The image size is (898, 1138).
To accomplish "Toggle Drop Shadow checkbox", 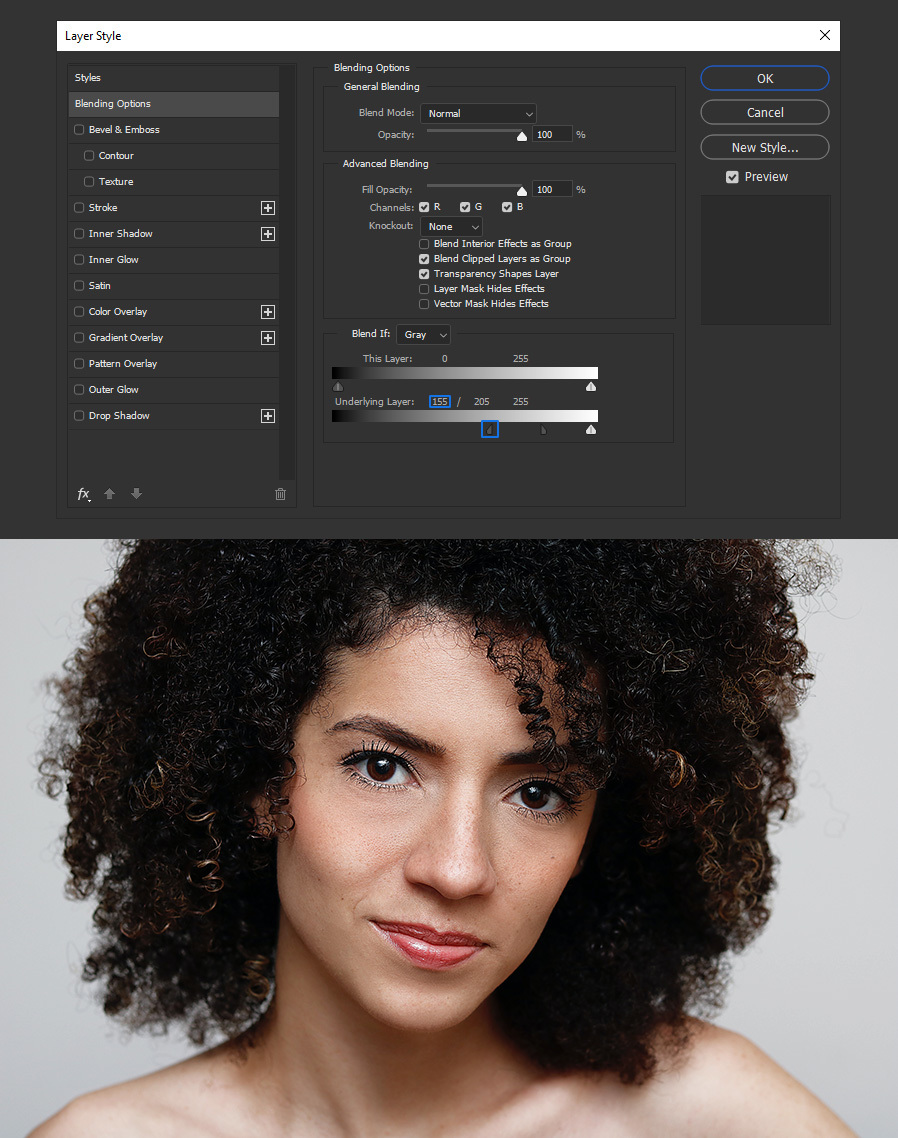I will pyautogui.click(x=79, y=416).
